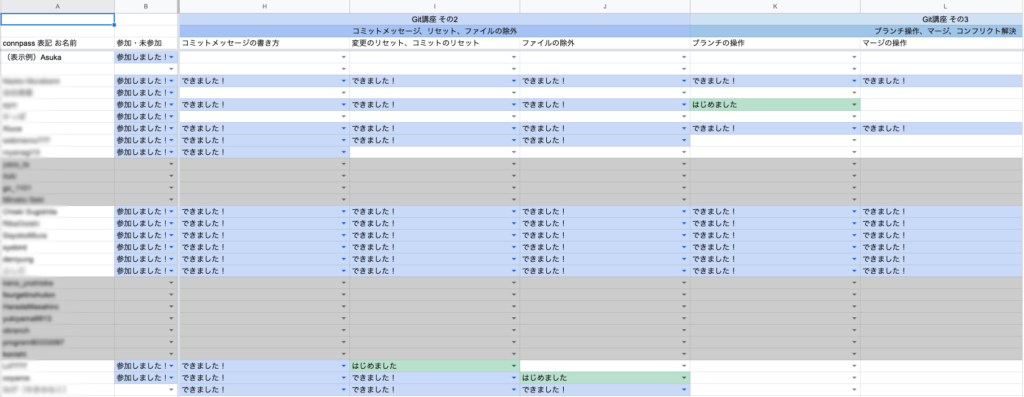Open the empty コミットメッセージの書き方 dropdown in Asuka row
The height and width of the screenshot is (397, 1024).
pyautogui.click(x=343, y=57)
